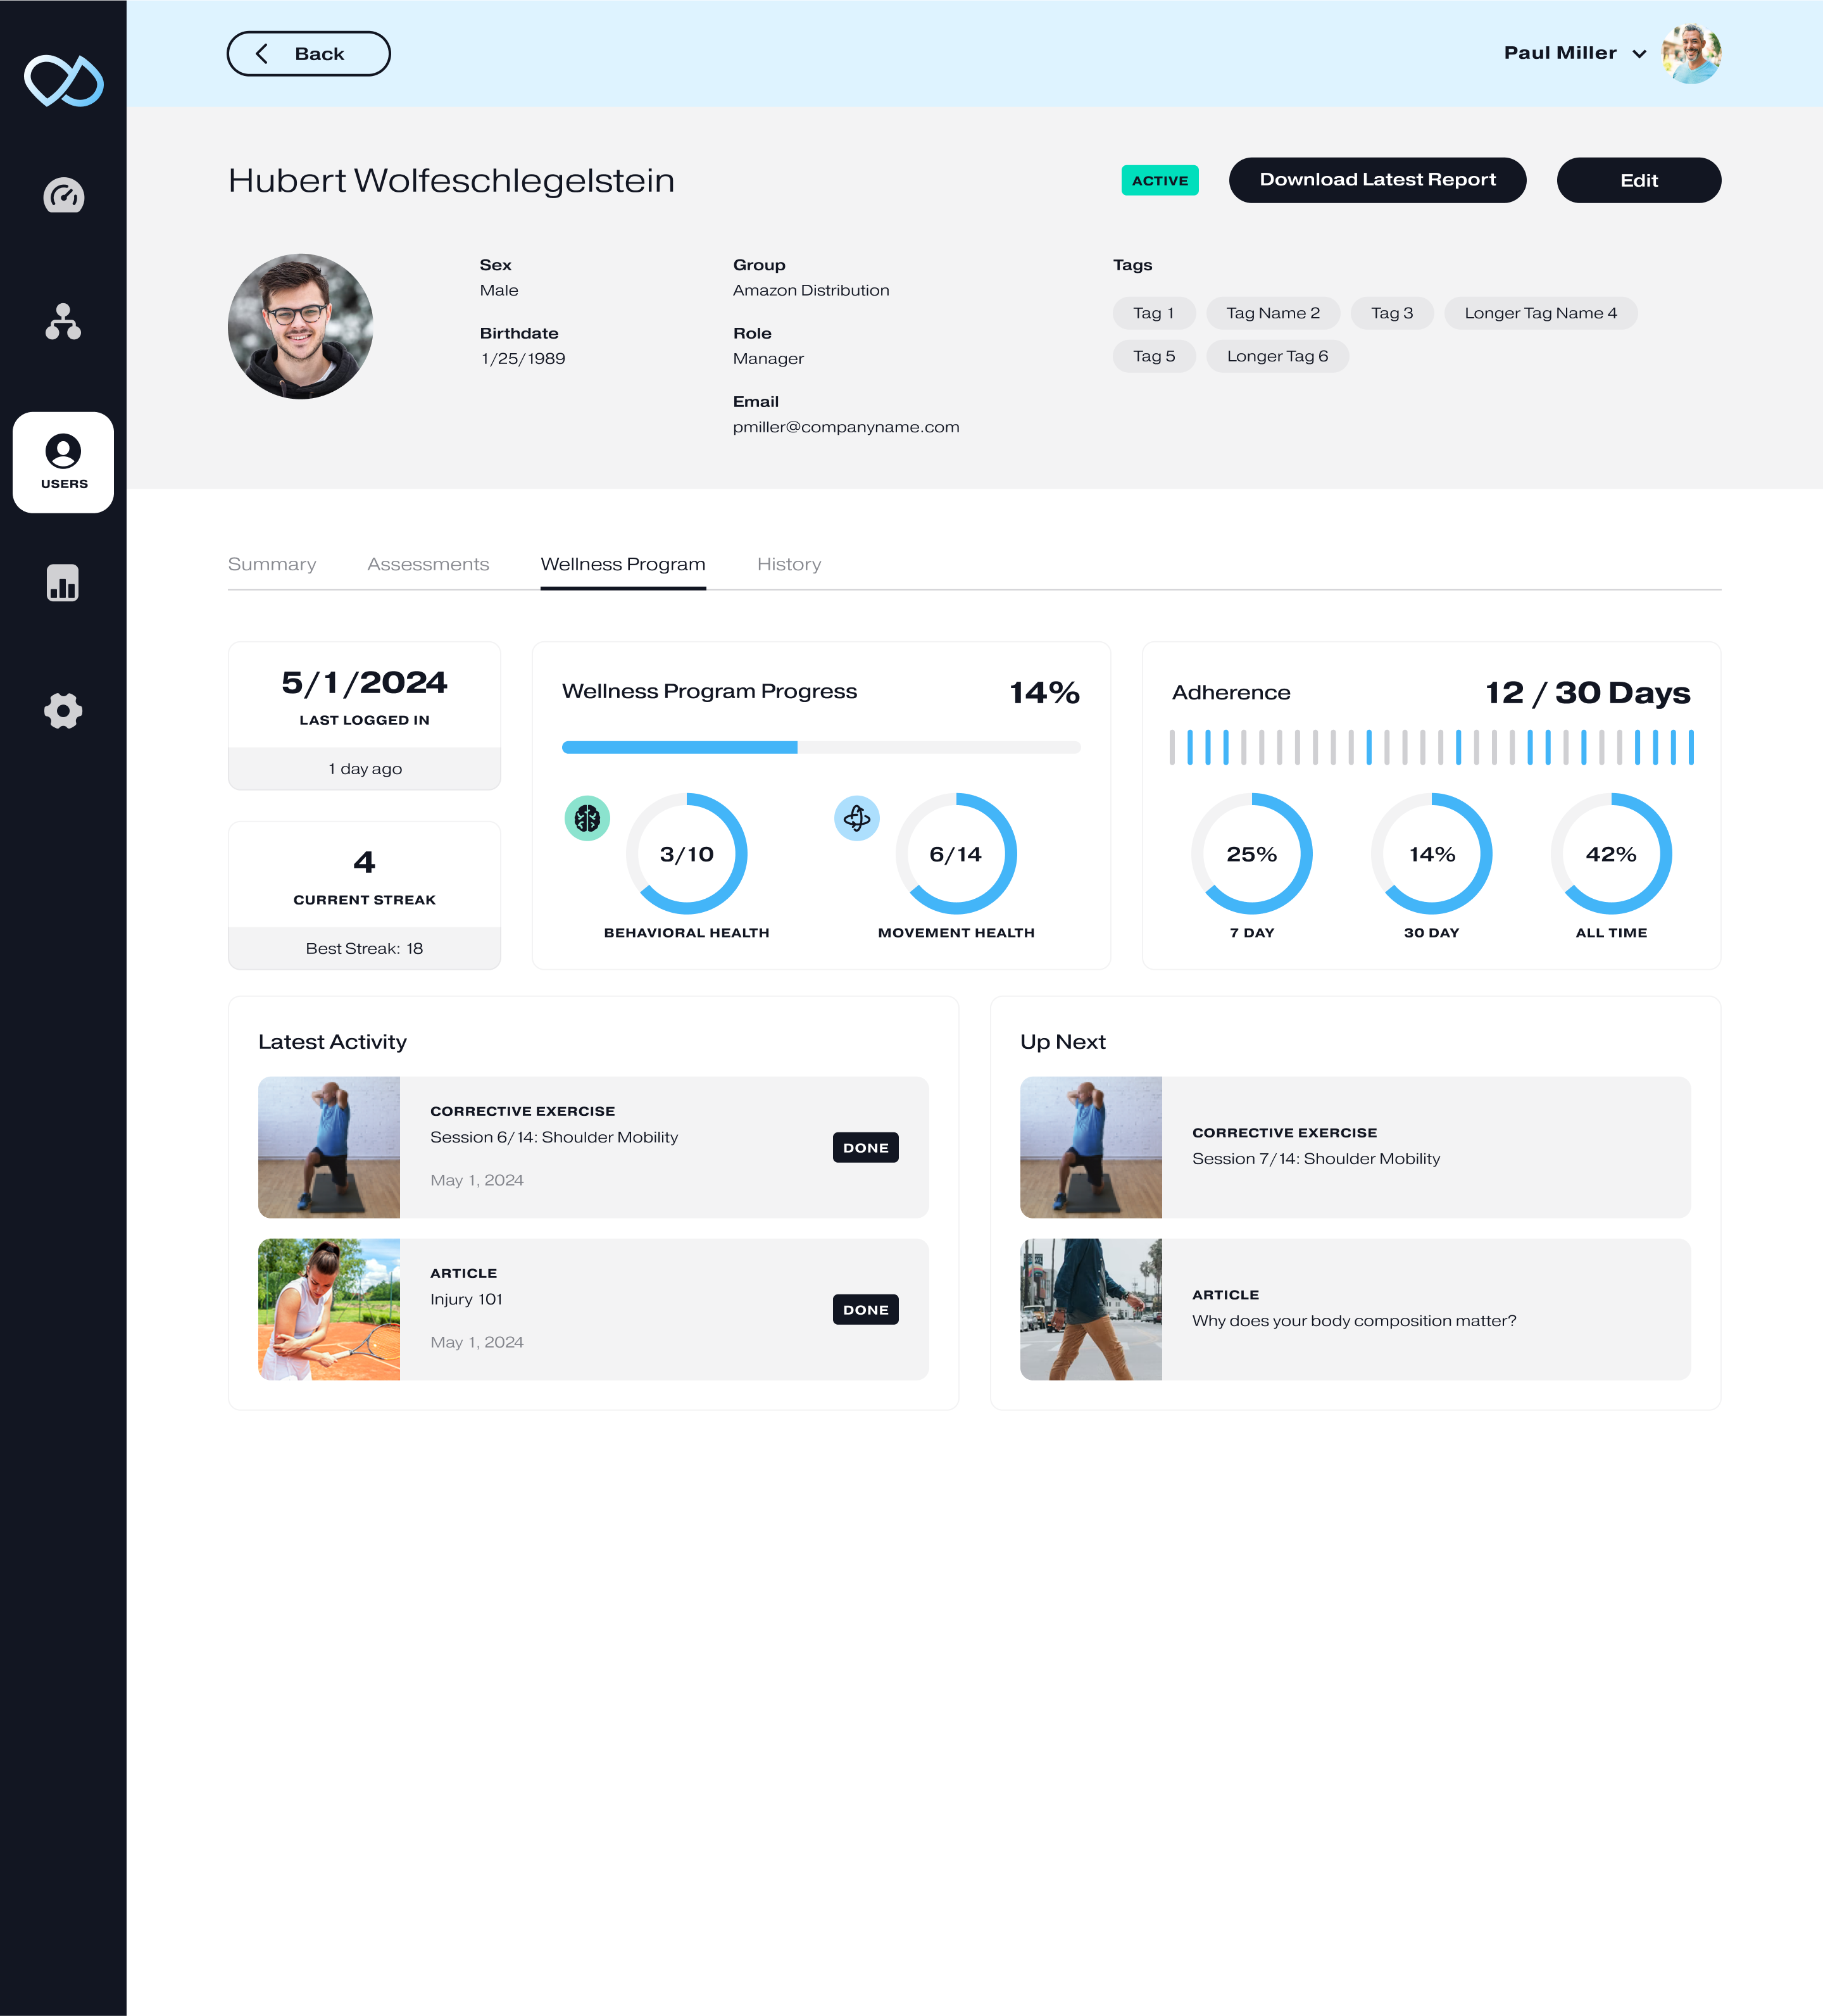Click the Tag 1 chip
This screenshot has height=2016, width=1823.
pyautogui.click(x=1154, y=313)
